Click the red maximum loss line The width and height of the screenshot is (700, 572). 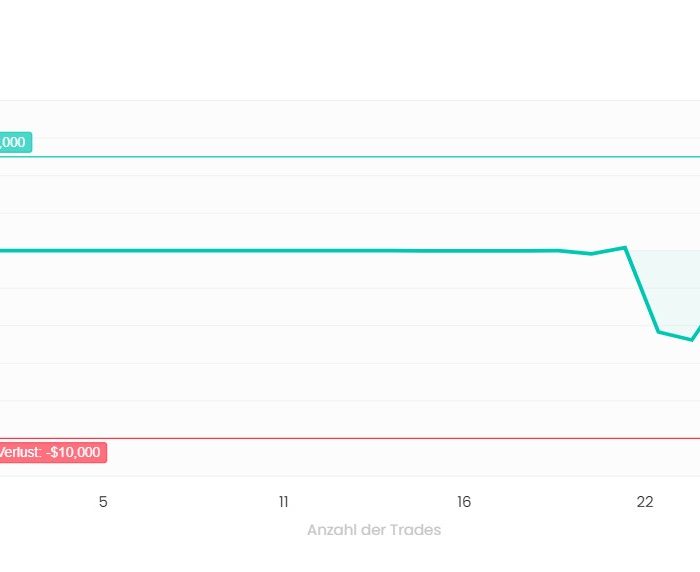click(x=357, y=438)
